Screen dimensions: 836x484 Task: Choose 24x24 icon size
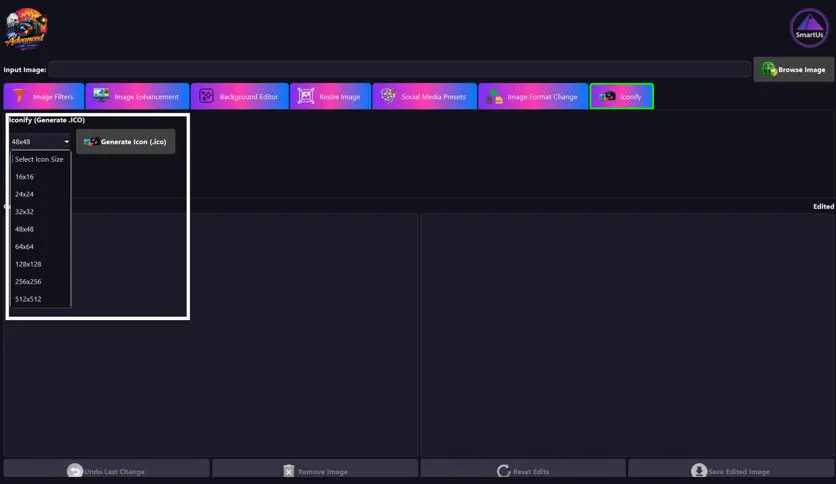click(41, 194)
